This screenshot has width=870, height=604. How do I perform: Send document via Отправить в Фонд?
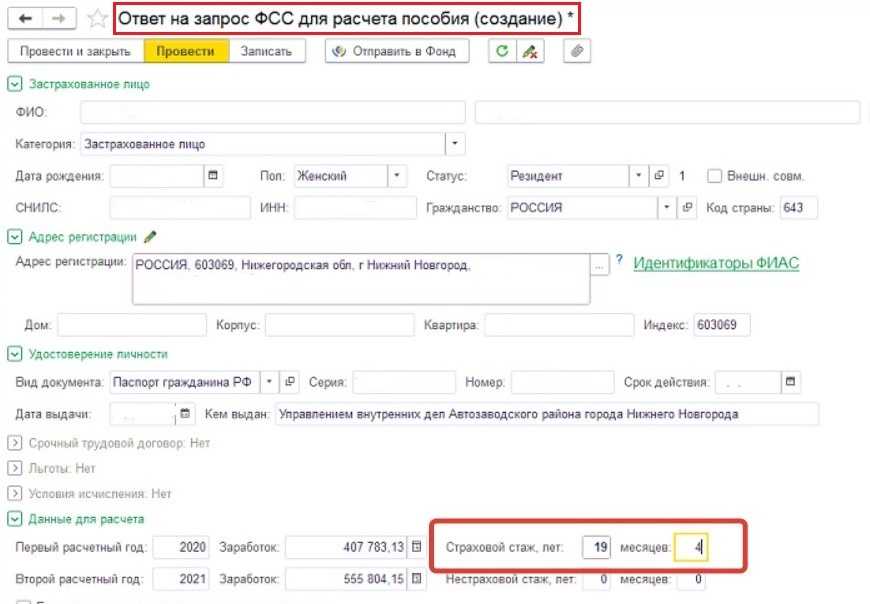click(x=396, y=52)
